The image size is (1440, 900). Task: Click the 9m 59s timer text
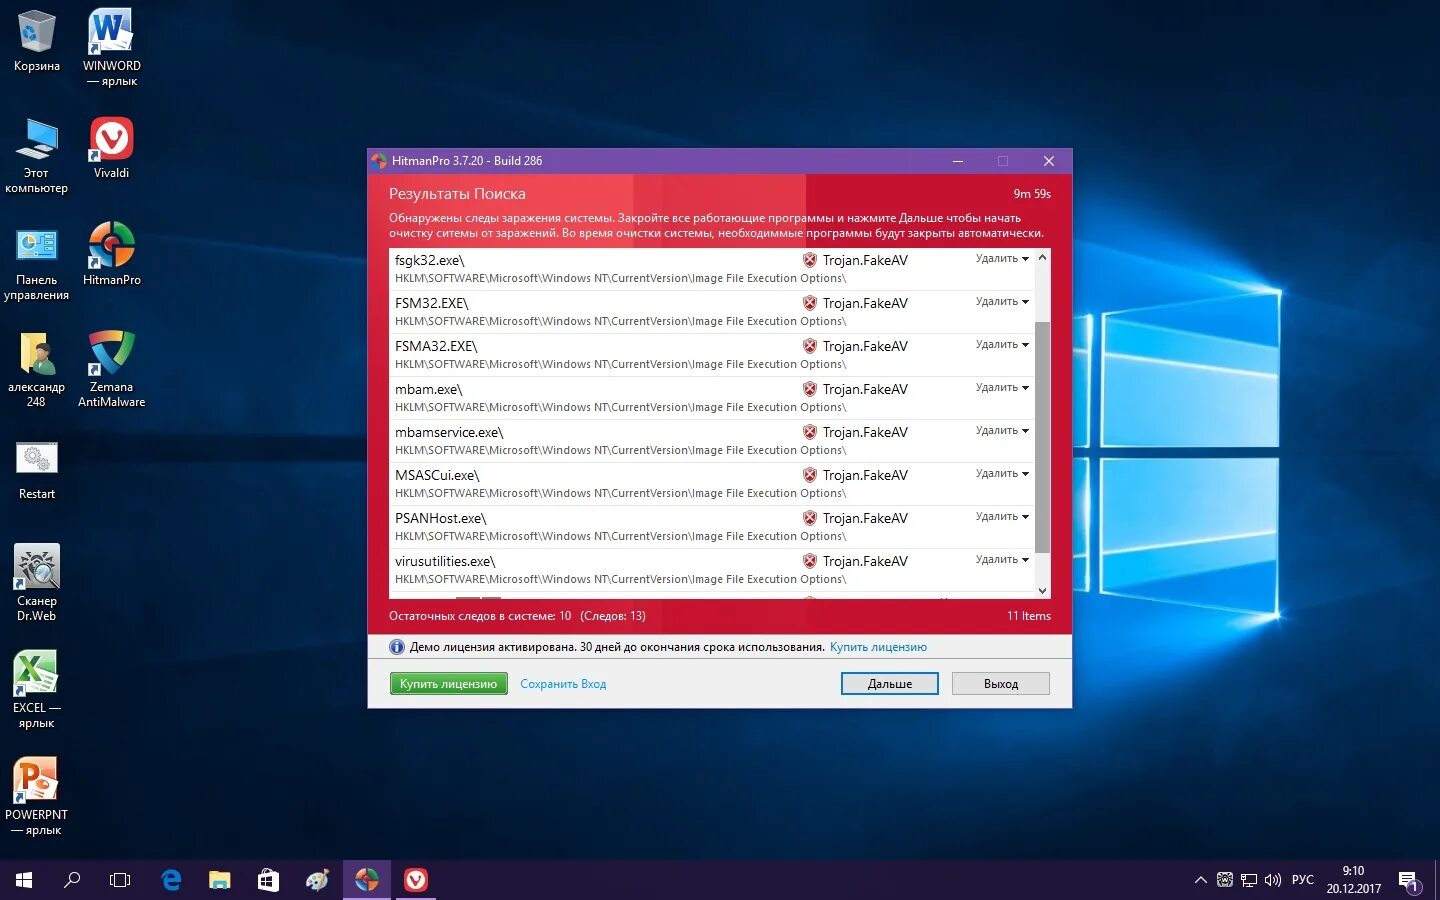click(x=1032, y=194)
